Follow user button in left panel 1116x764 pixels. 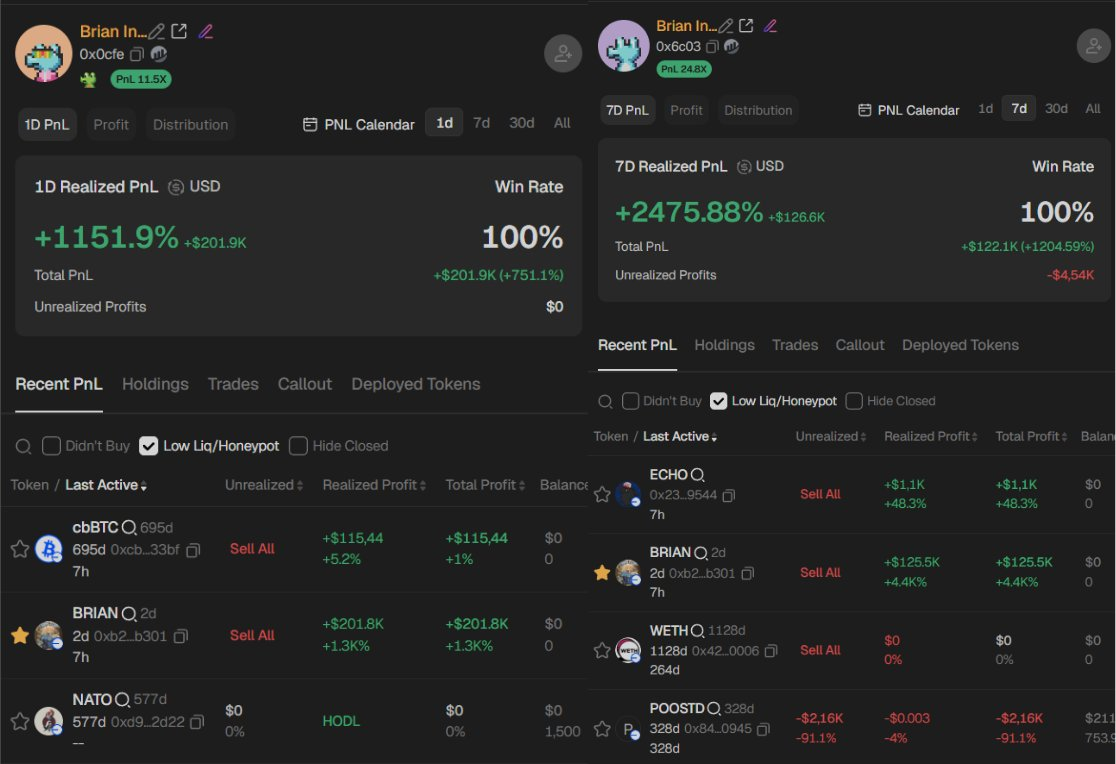pos(562,53)
